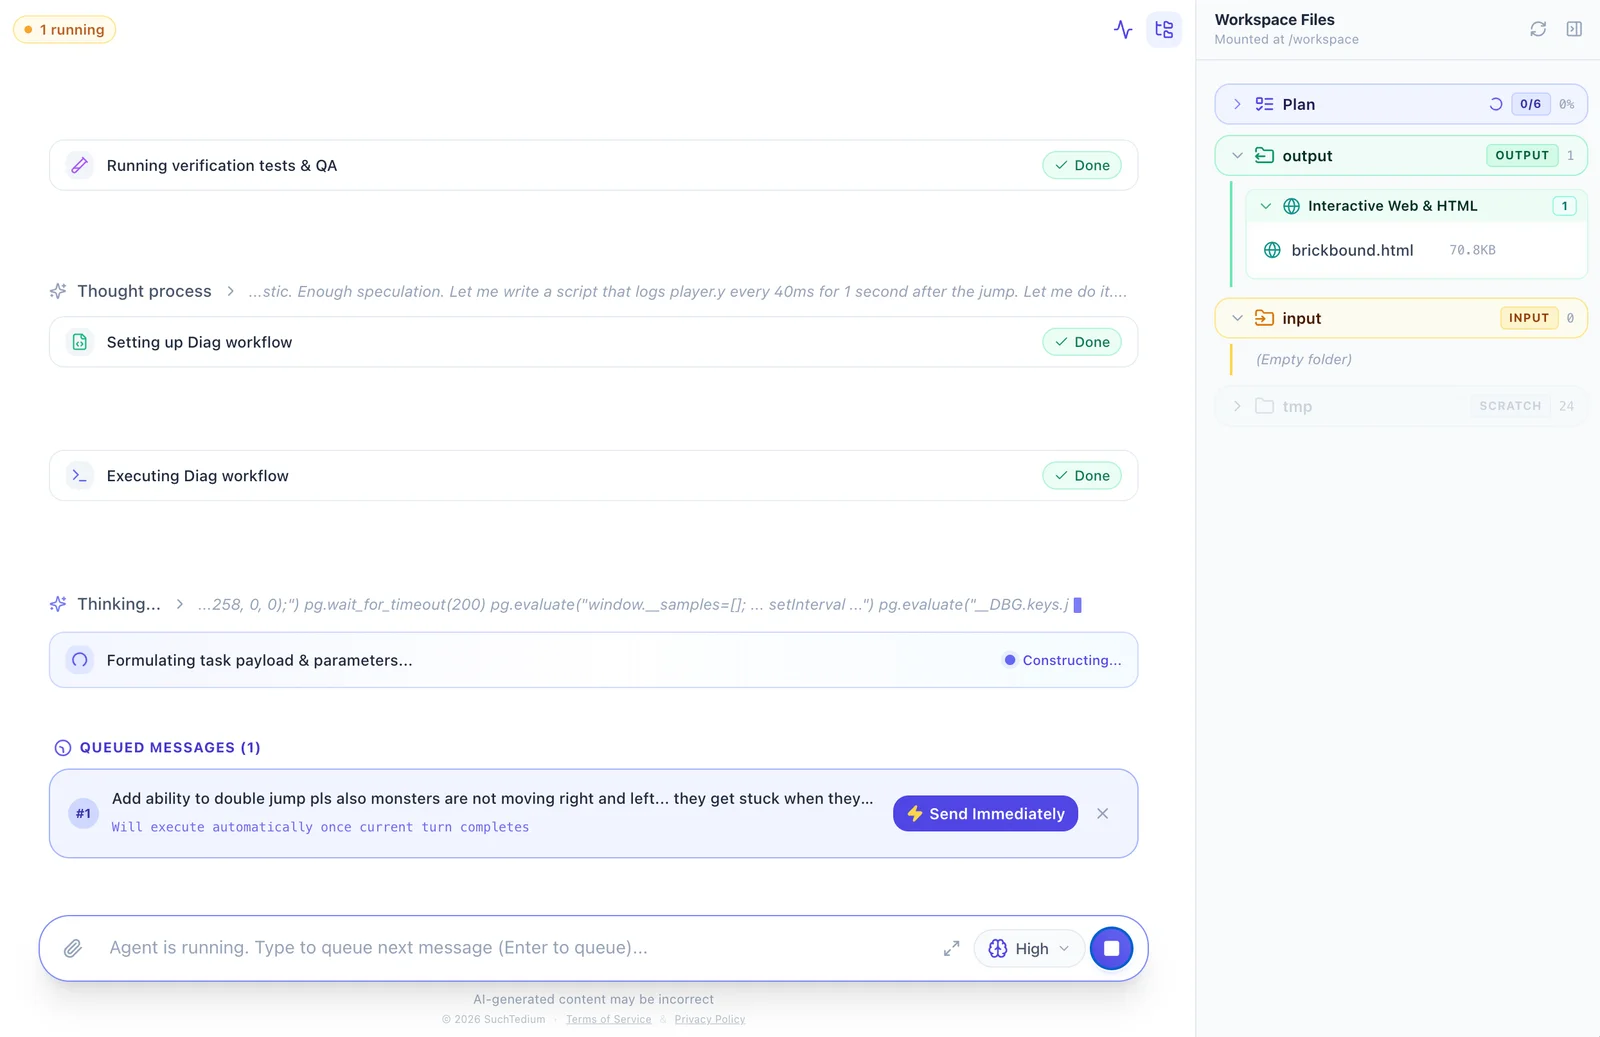Click the queued messages clock icon

(63, 748)
